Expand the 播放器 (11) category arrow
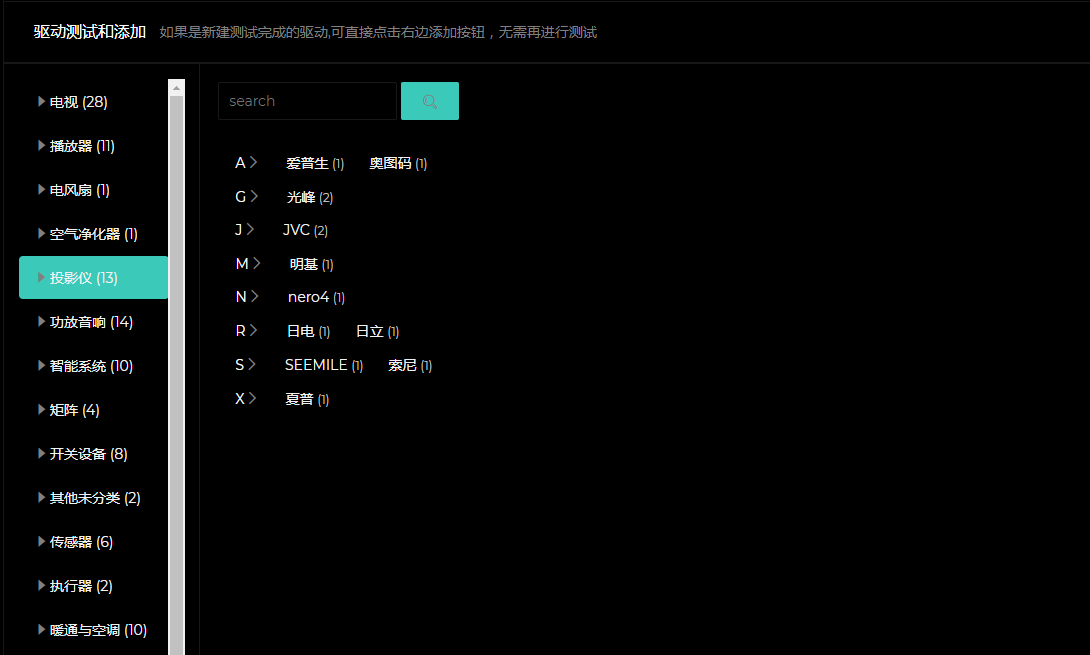The height and width of the screenshot is (655, 1090). pyautogui.click(x=41, y=146)
